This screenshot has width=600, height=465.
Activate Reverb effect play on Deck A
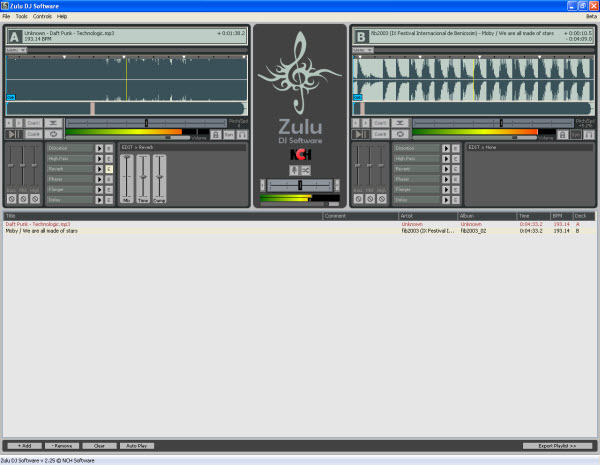click(99, 169)
